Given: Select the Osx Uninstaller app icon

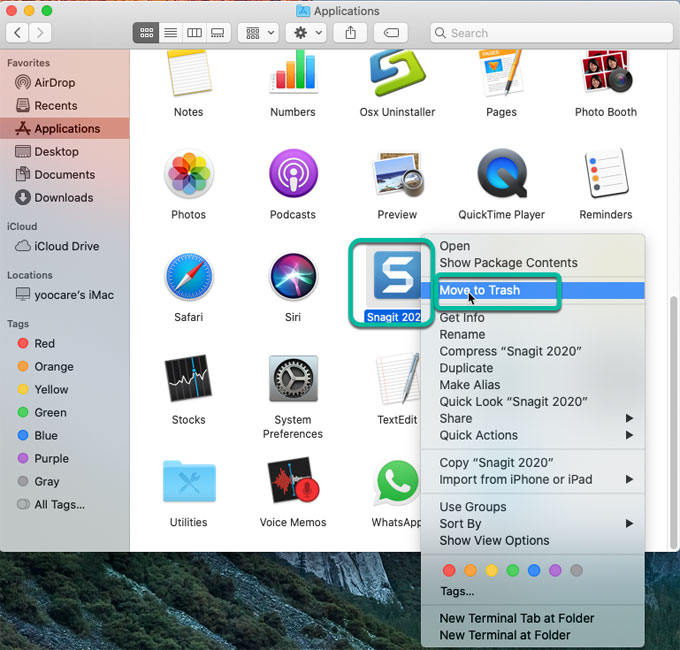Looking at the screenshot, I should point(397,73).
